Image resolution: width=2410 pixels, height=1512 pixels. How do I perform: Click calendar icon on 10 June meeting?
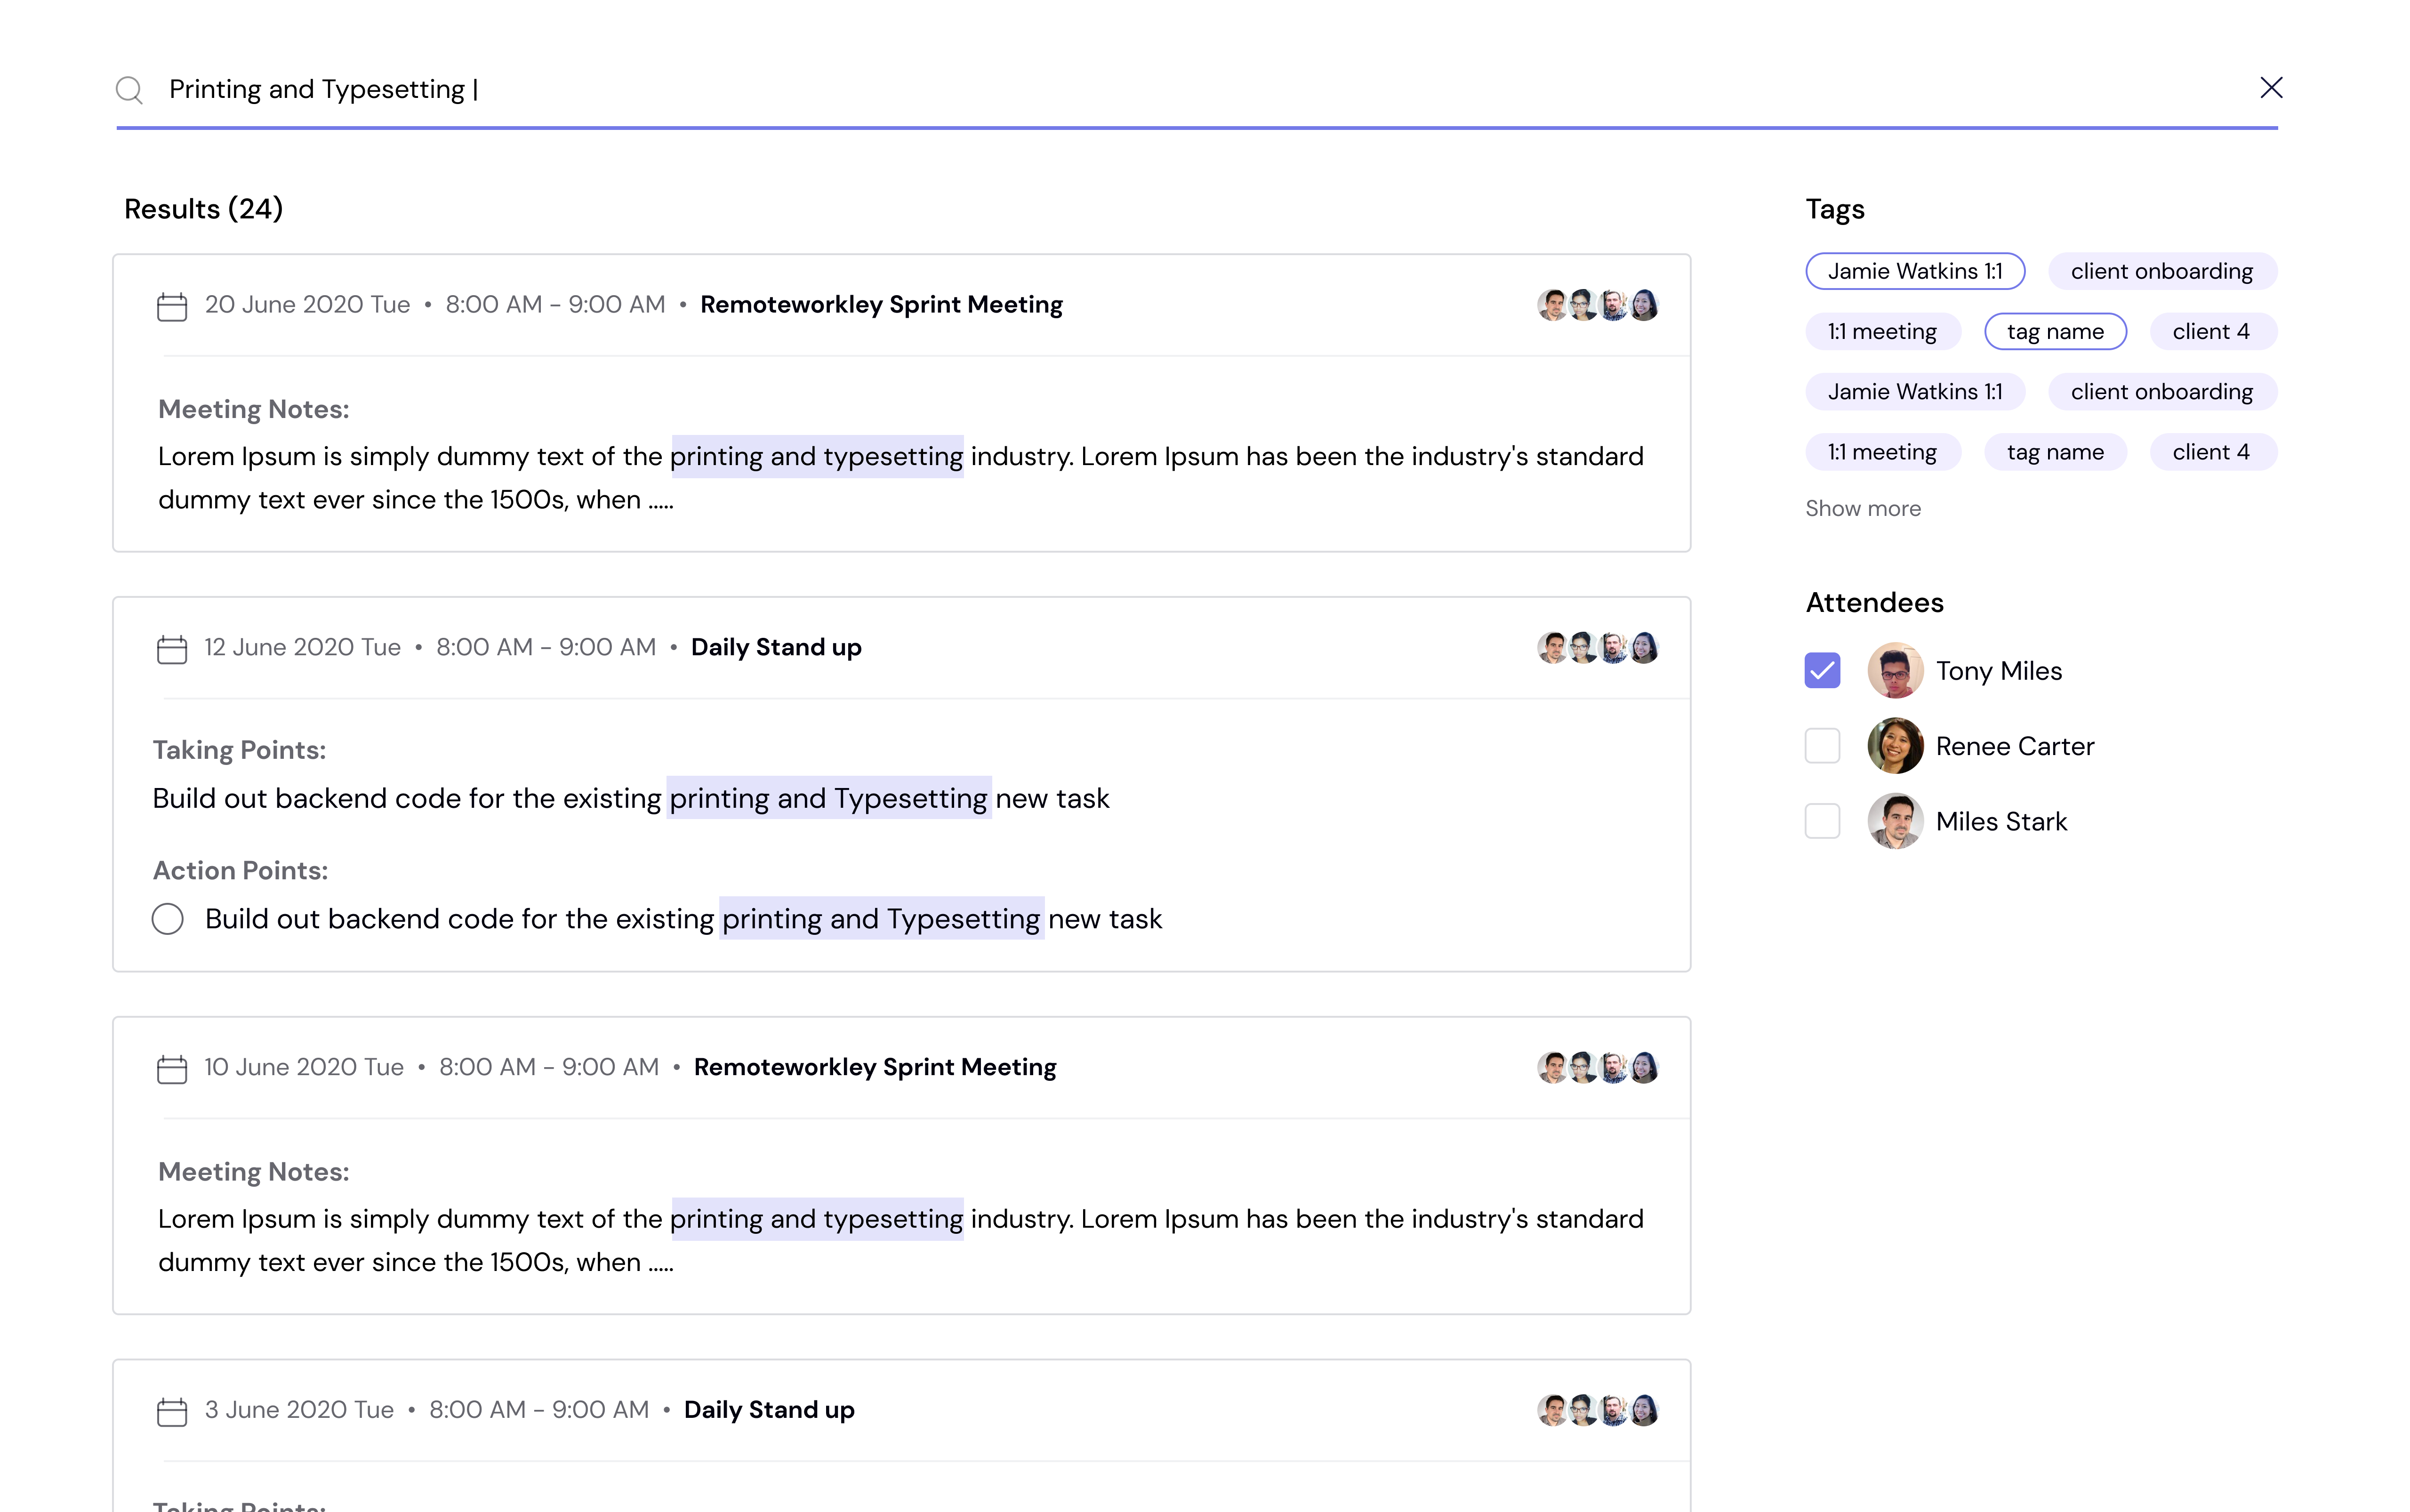172,1069
